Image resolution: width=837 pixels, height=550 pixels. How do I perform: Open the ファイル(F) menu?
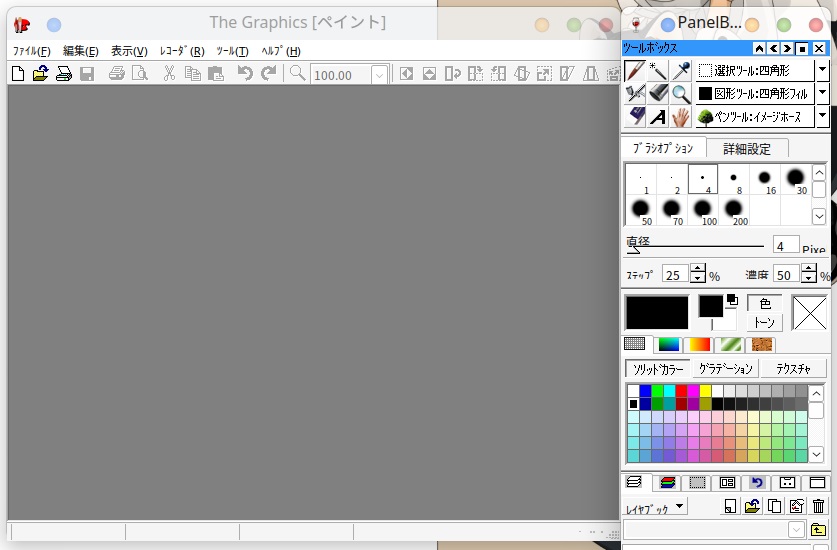click(x=31, y=51)
